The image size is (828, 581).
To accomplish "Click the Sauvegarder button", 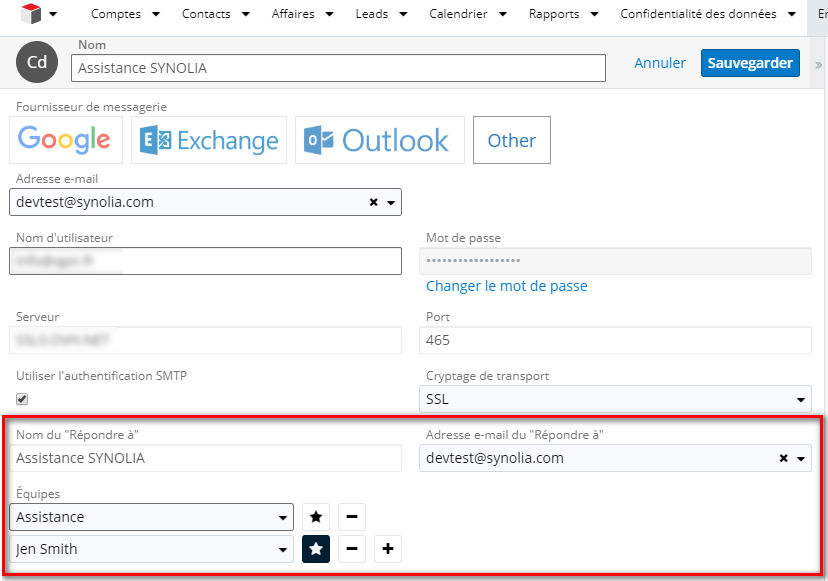I will (750, 63).
